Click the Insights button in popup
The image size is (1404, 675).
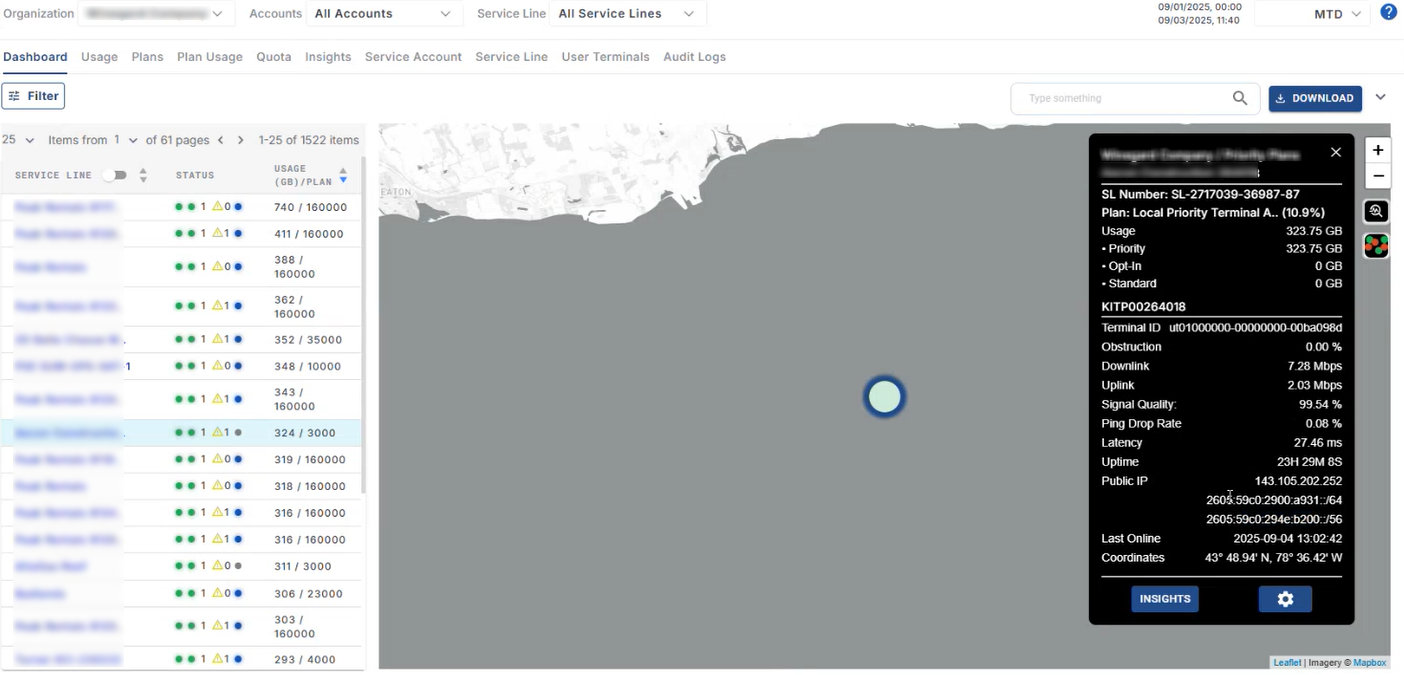coord(1164,599)
